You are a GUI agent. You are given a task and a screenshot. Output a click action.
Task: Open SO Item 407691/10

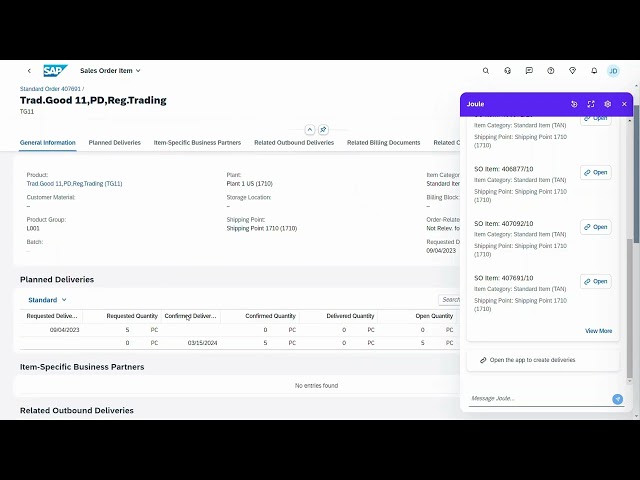596,281
